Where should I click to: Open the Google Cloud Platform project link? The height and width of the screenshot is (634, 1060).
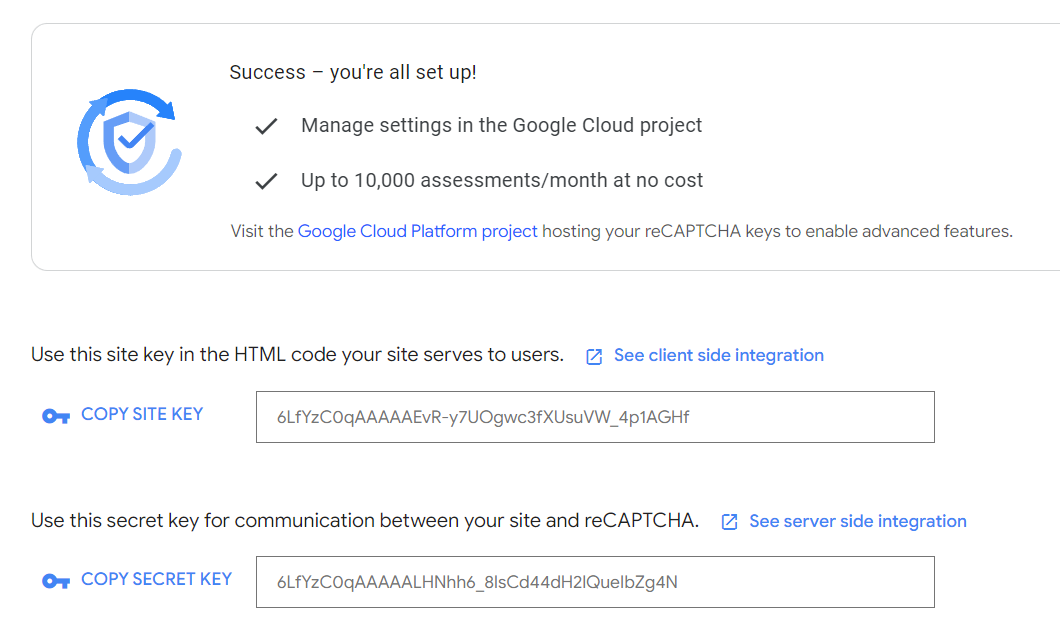tap(417, 231)
